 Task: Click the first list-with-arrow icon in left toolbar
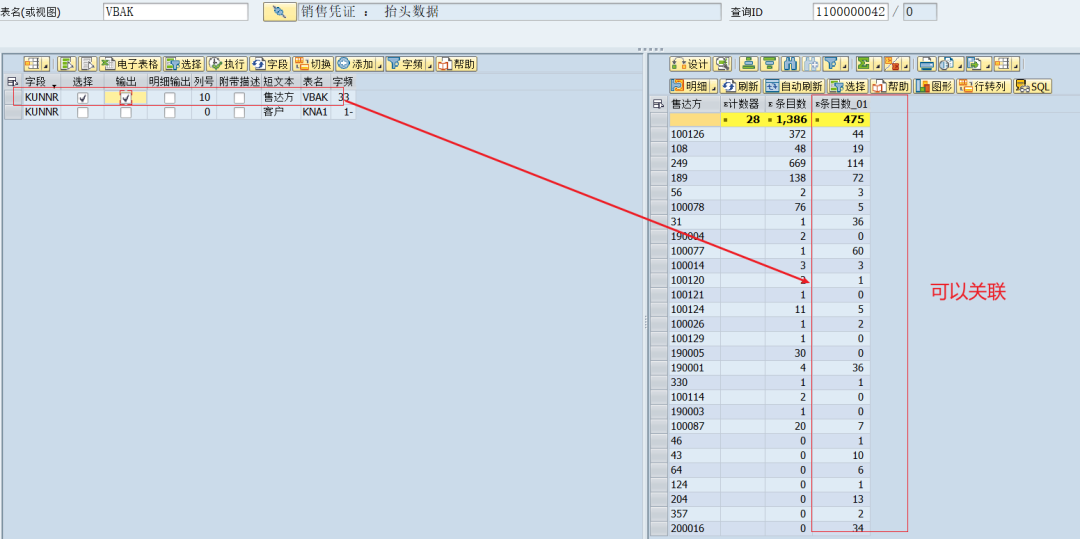pyautogui.click(x=67, y=64)
